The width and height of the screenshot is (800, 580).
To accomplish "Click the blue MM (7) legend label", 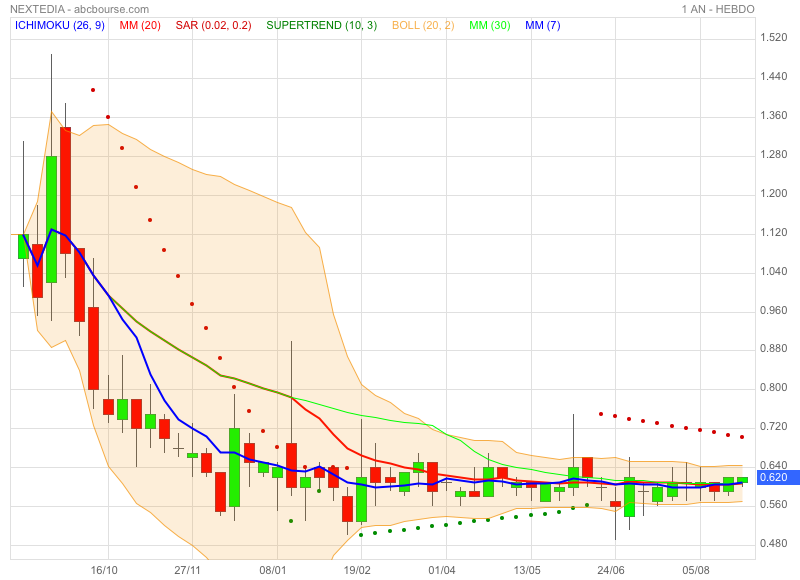I will [x=542, y=25].
